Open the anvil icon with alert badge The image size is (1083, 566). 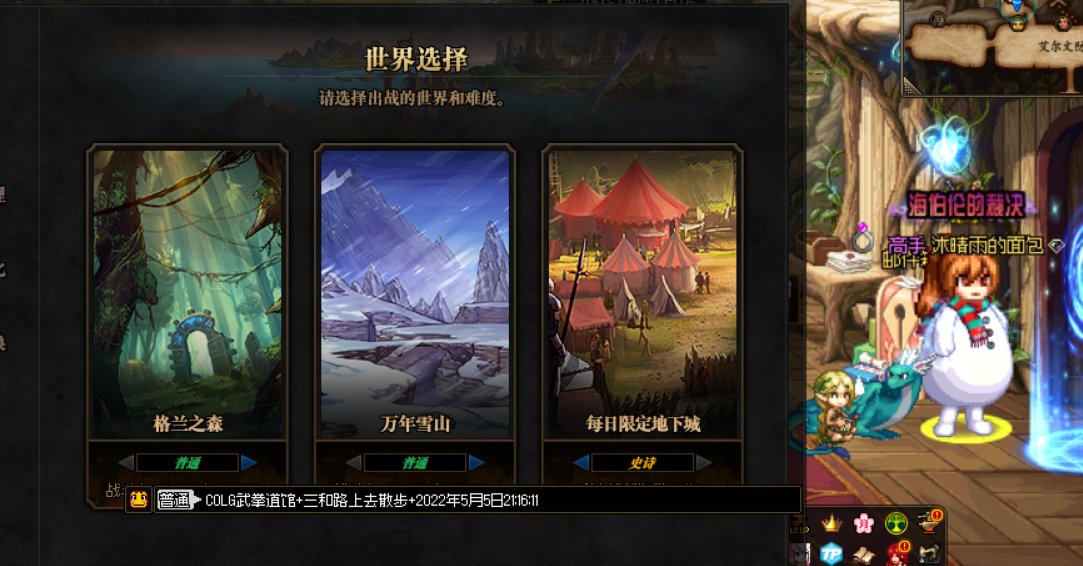tap(930, 522)
